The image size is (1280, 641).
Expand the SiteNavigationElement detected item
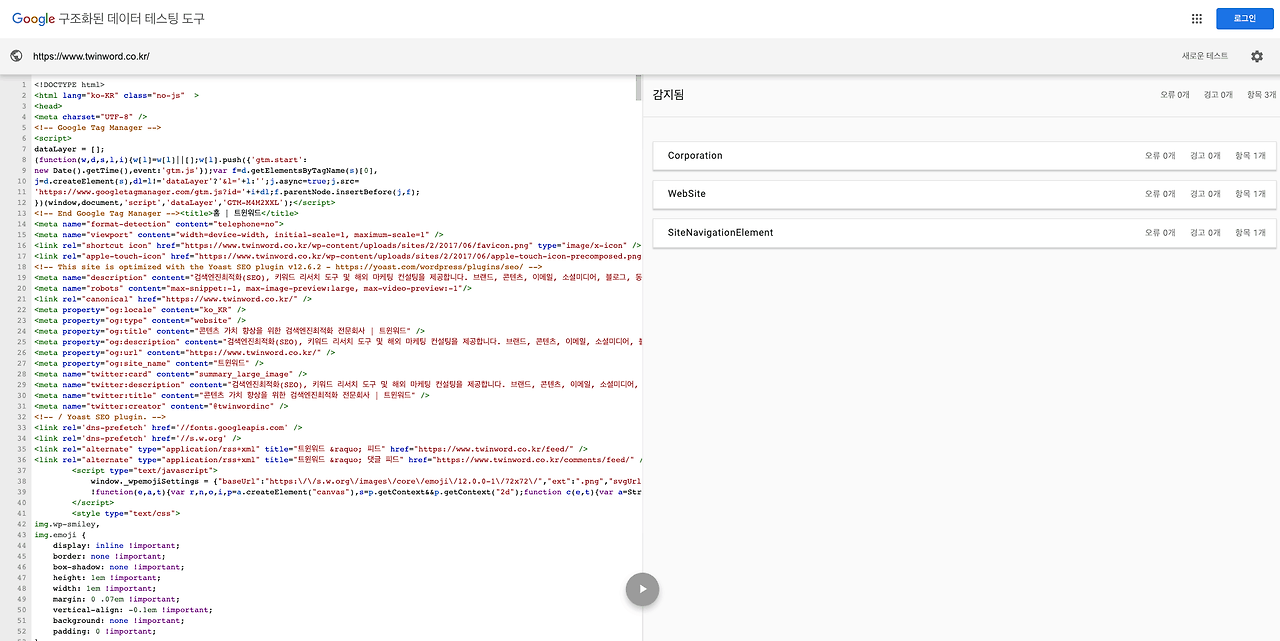coord(722,232)
